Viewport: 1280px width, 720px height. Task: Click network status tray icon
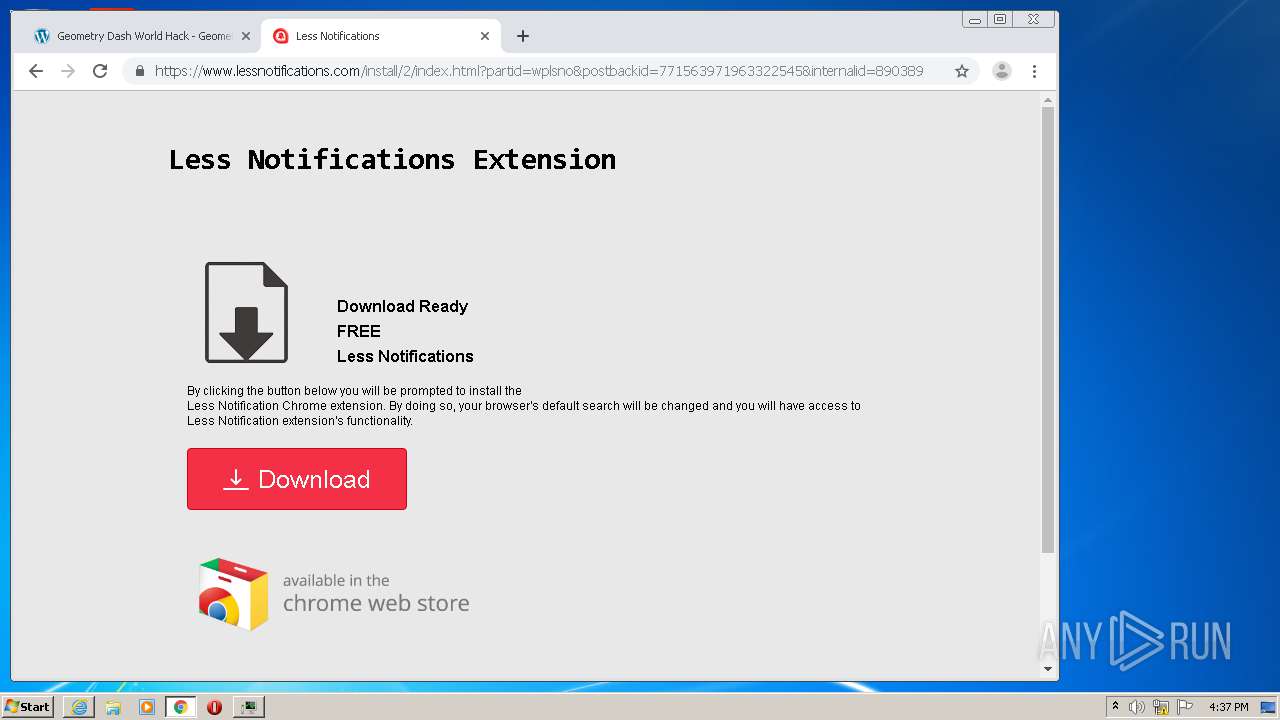(1161, 707)
